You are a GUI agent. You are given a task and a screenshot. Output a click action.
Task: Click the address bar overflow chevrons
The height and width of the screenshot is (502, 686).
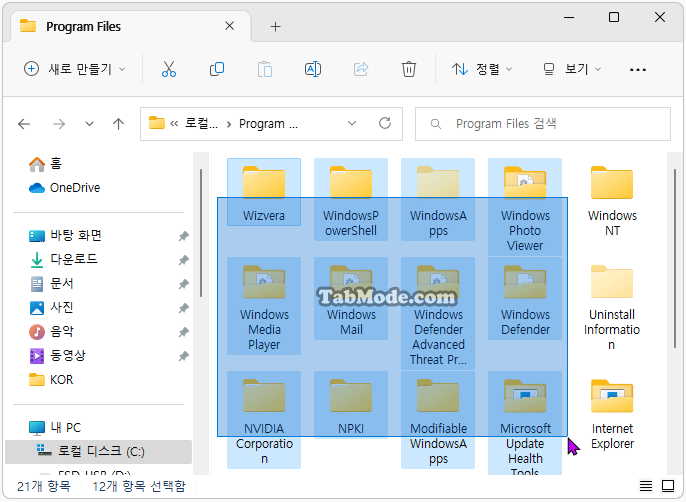click(174, 124)
